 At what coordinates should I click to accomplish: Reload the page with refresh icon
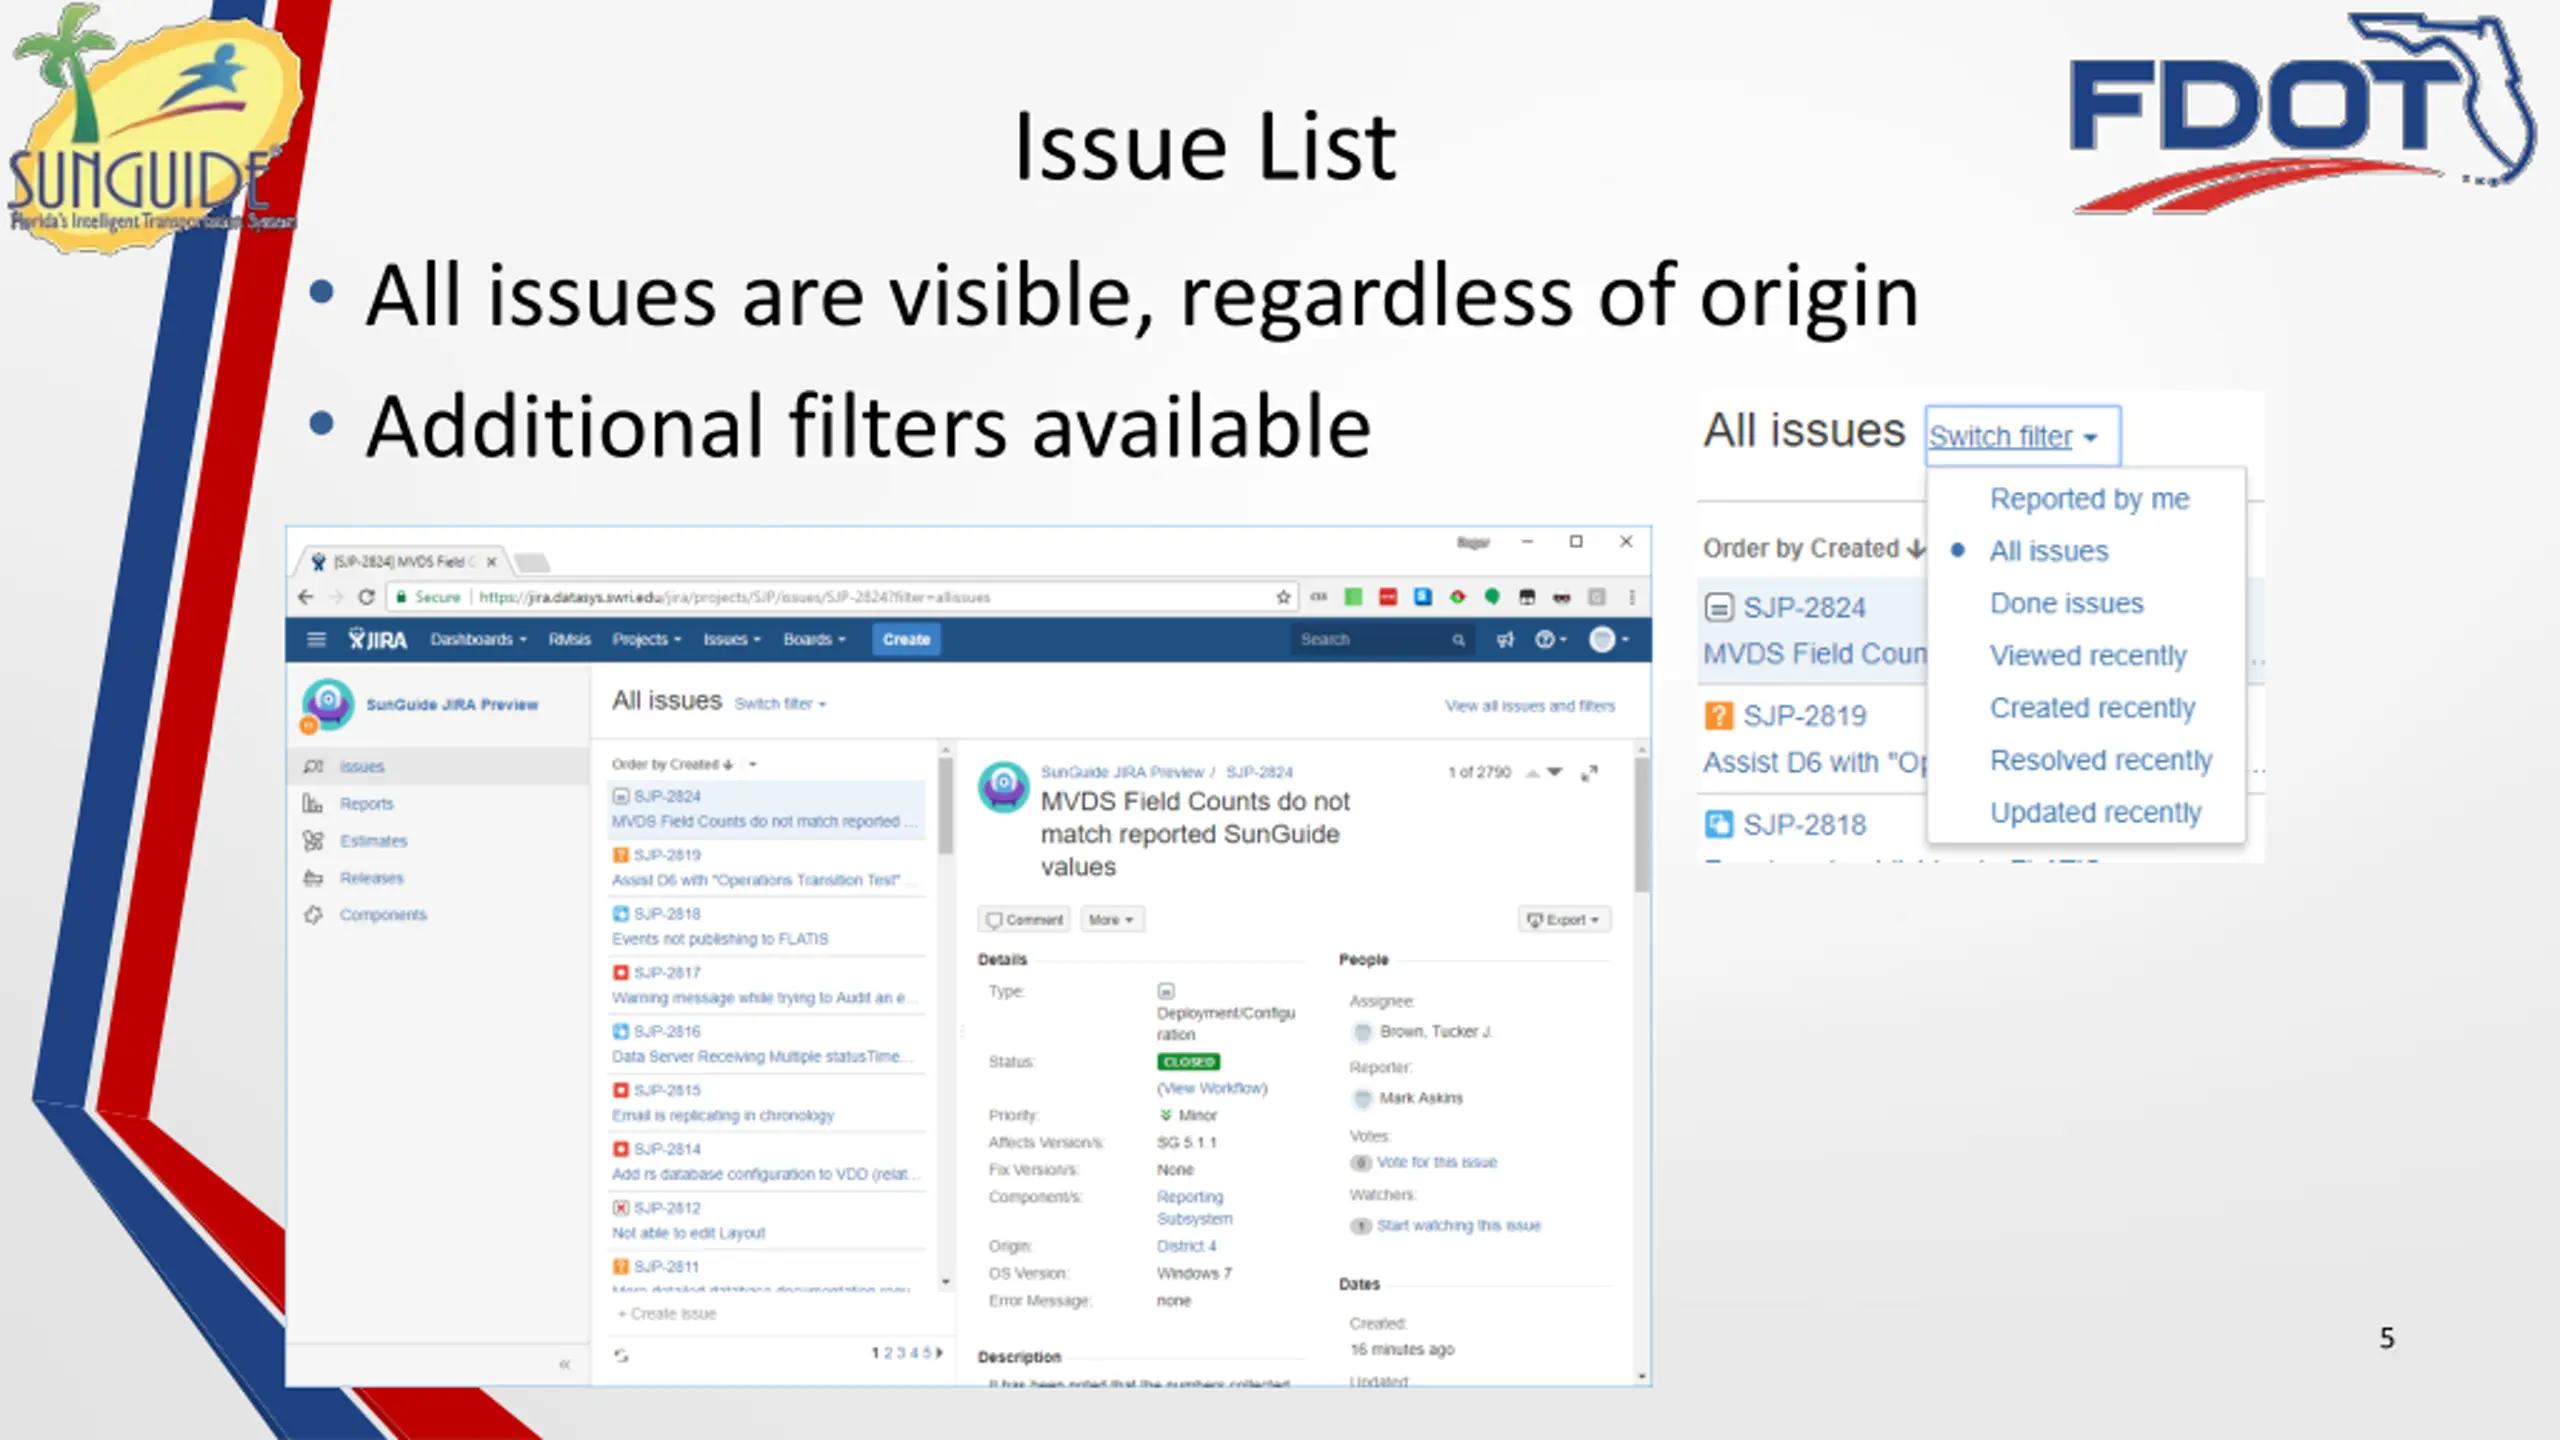coord(366,597)
